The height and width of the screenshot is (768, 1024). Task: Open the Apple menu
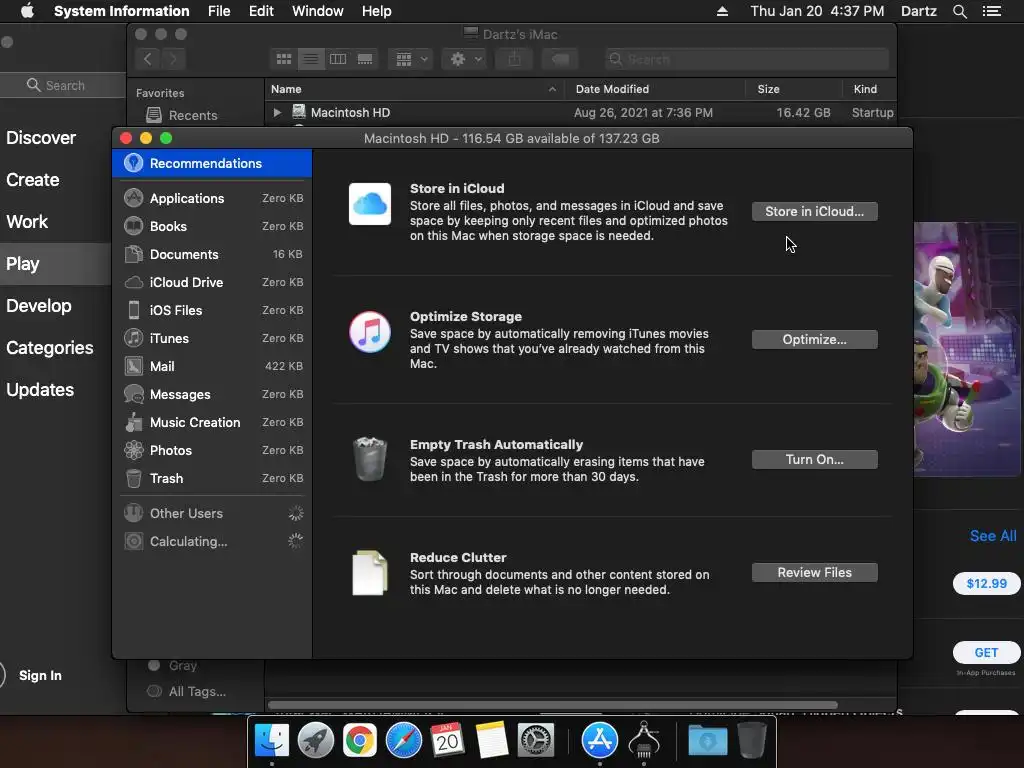point(27,11)
